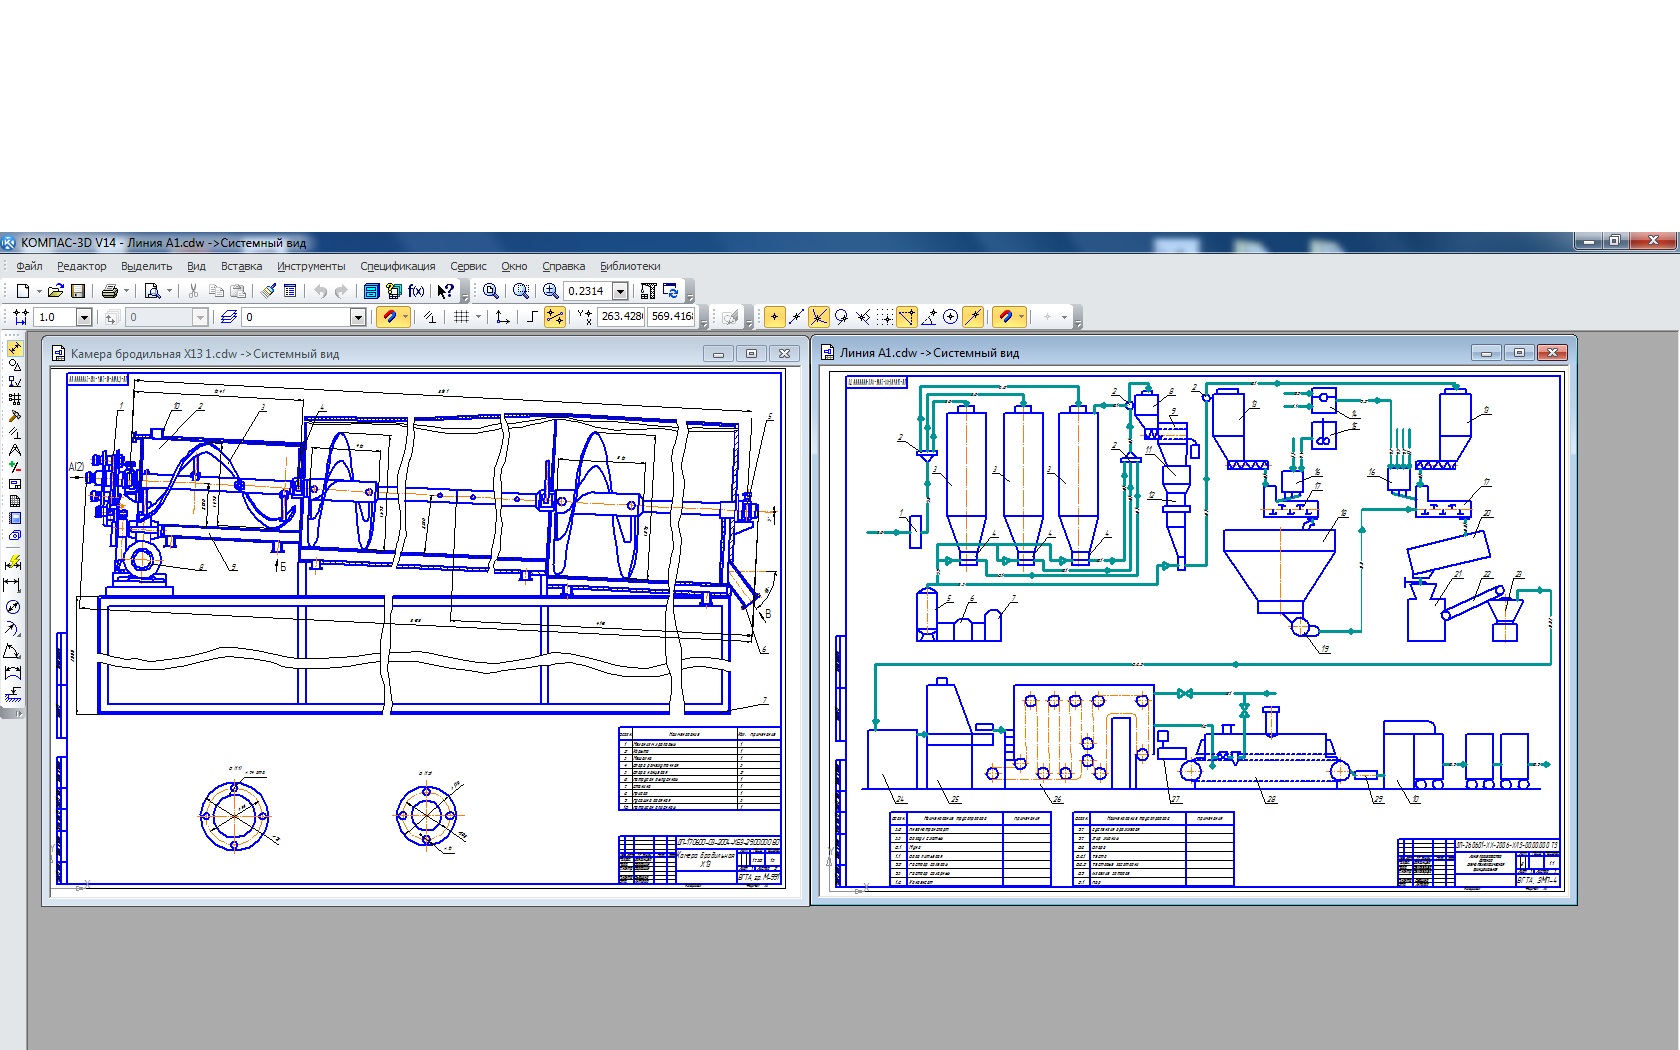Viewport: 1680px width, 1050px height.
Task: Open print preview
Action: coord(152,291)
